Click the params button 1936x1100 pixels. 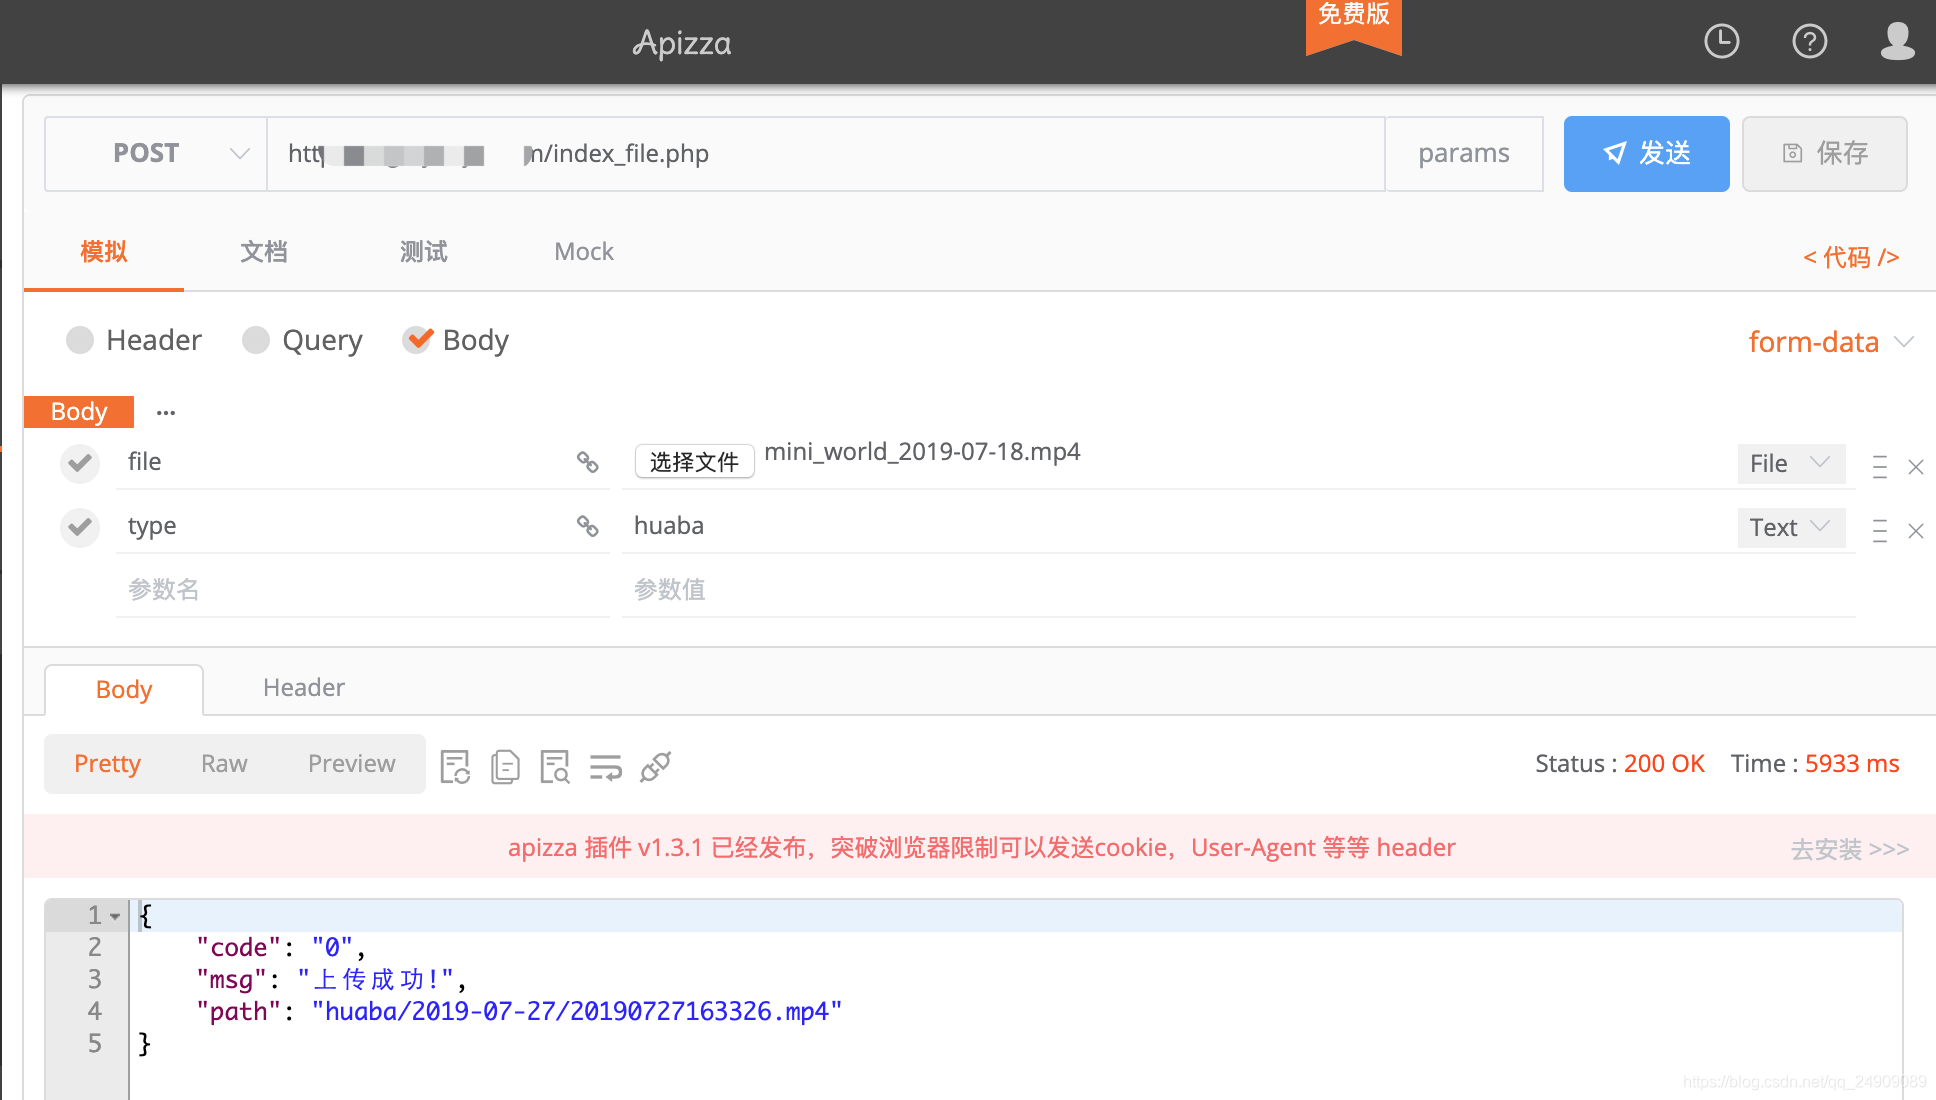(1464, 153)
